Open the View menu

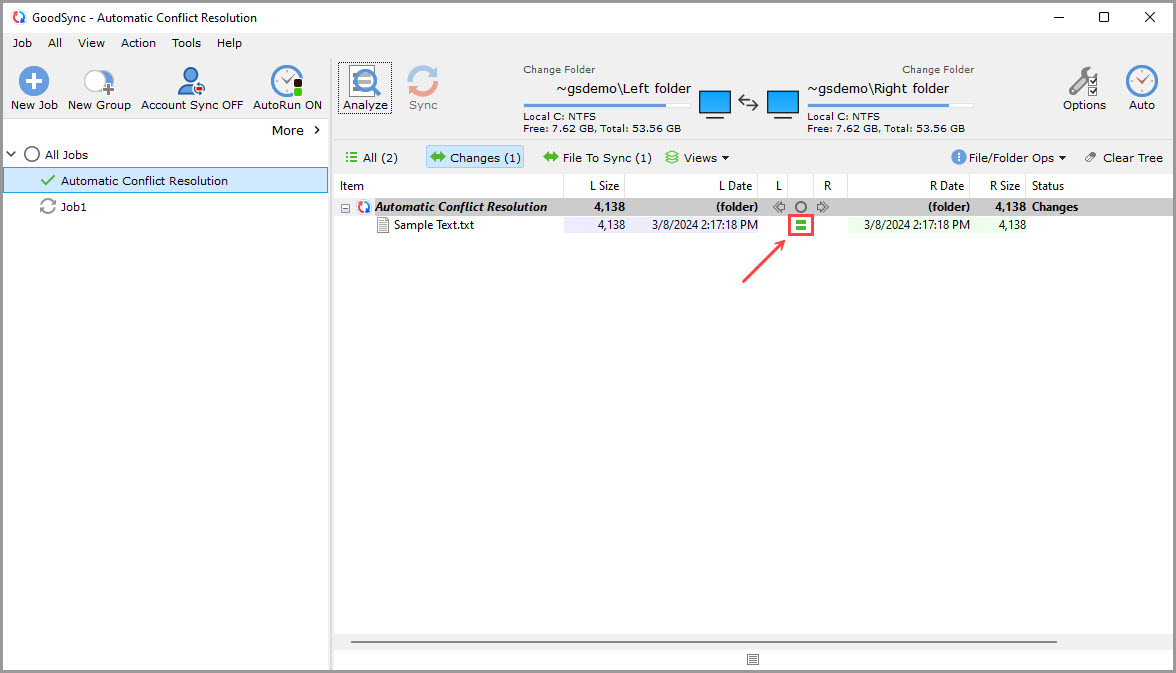[x=92, y=43]
